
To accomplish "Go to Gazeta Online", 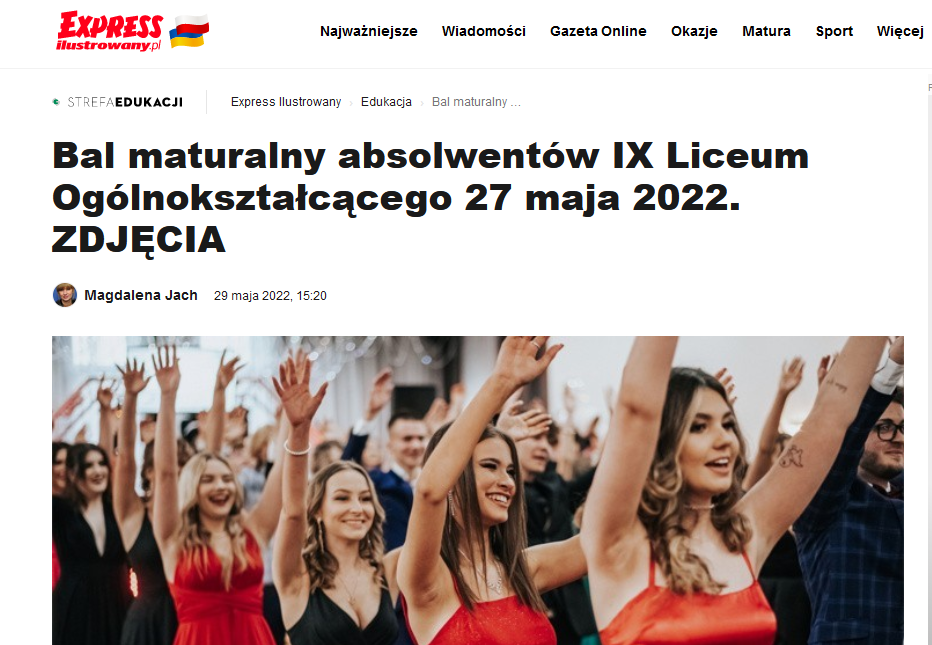I will [598, 31].
